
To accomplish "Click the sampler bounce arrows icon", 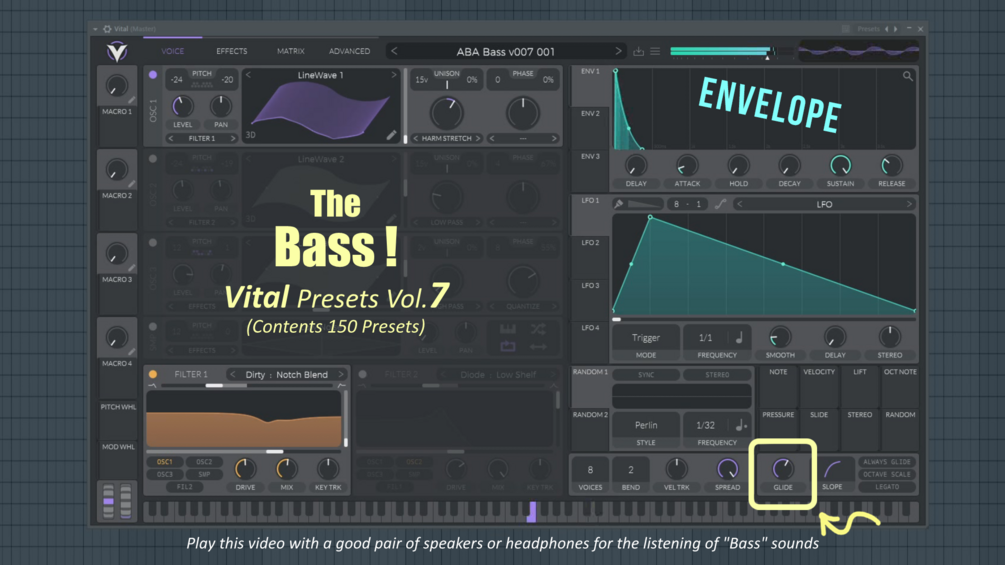I will 538,347.
